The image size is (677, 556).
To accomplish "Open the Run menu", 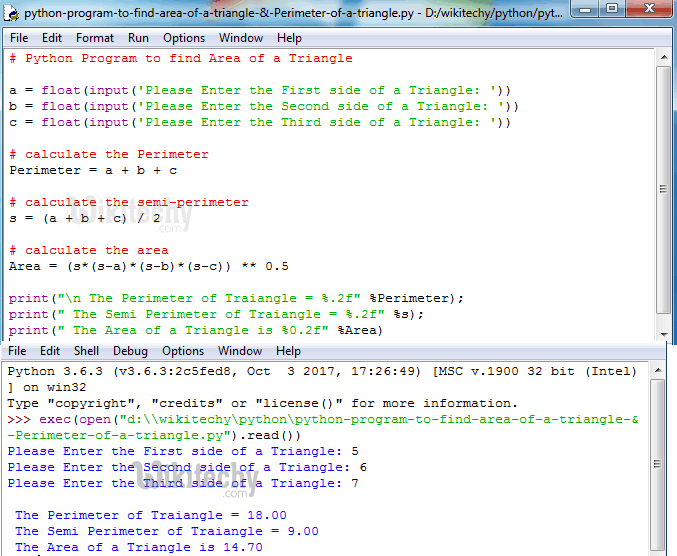I will 138,38.
